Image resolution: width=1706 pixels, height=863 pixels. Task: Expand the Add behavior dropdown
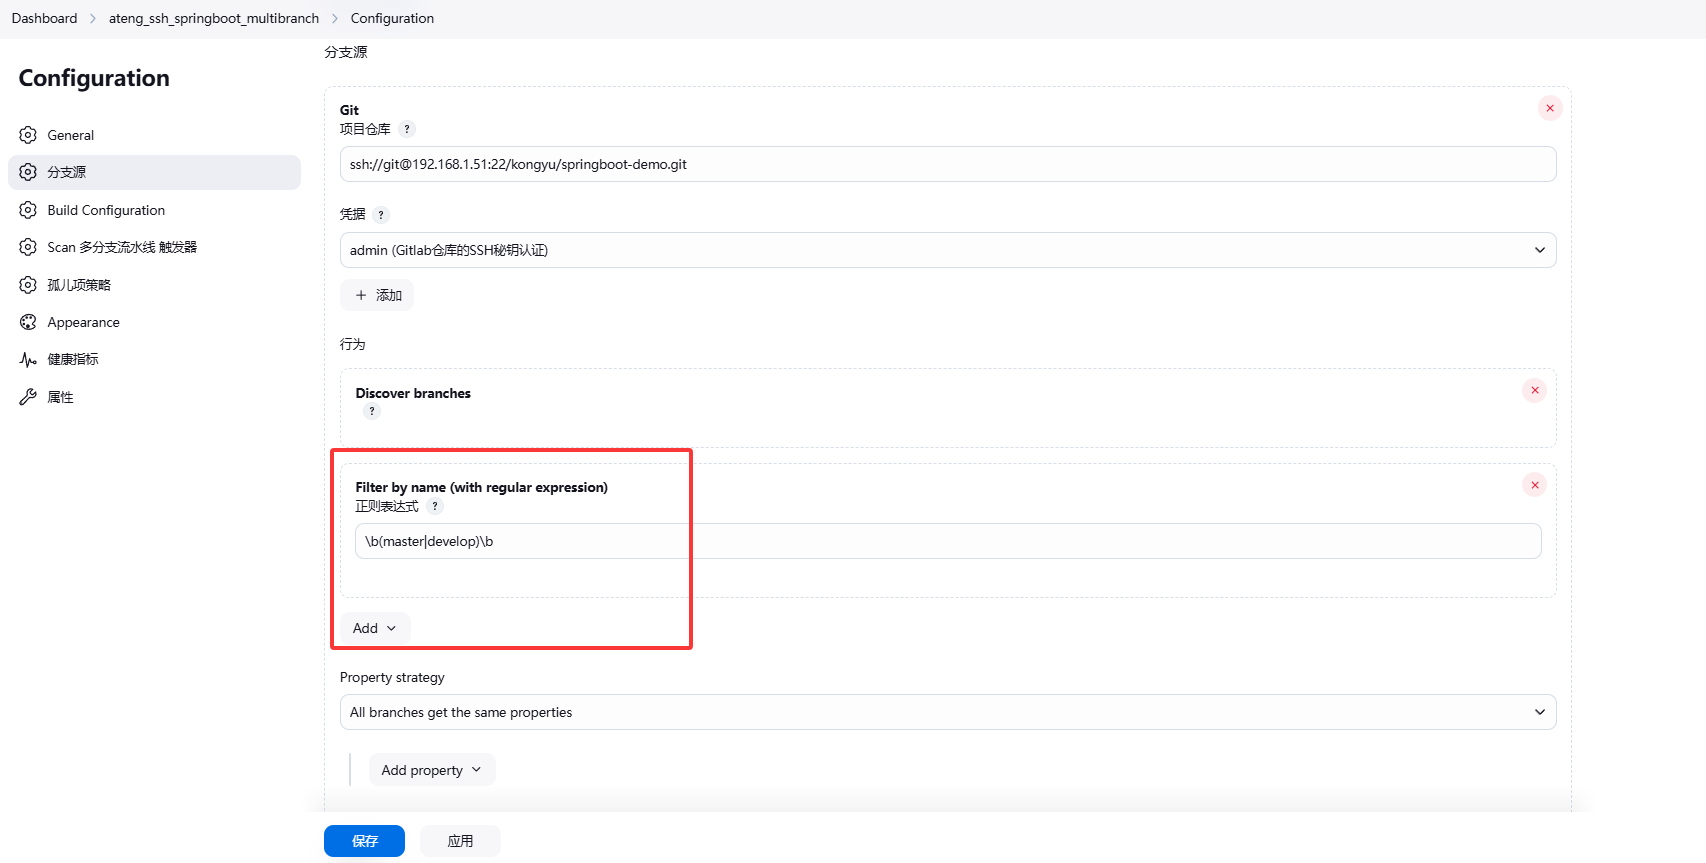tap(375, 628)
